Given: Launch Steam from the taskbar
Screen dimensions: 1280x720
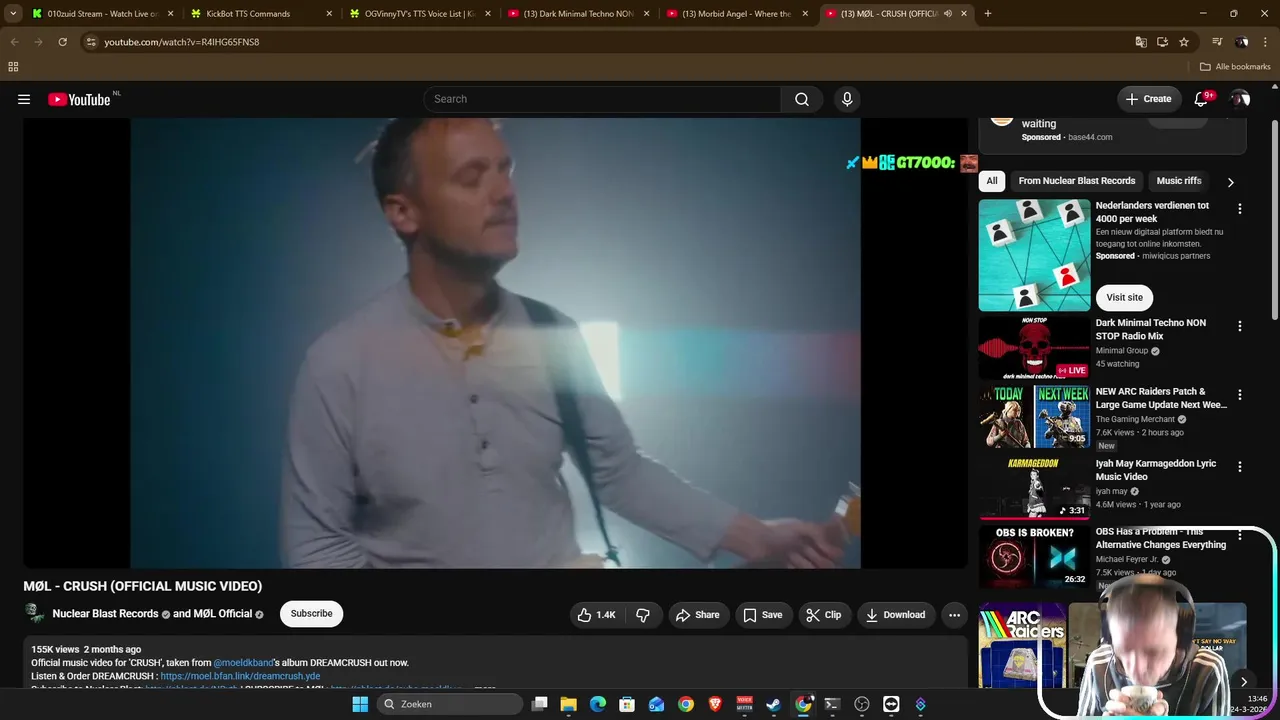Looking at the screenshot, I should coord(774,704).
